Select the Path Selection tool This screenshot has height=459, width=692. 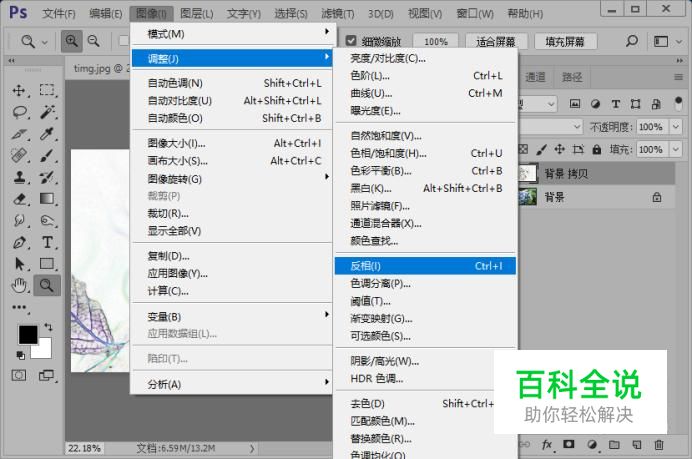click(x=19, y=263)
